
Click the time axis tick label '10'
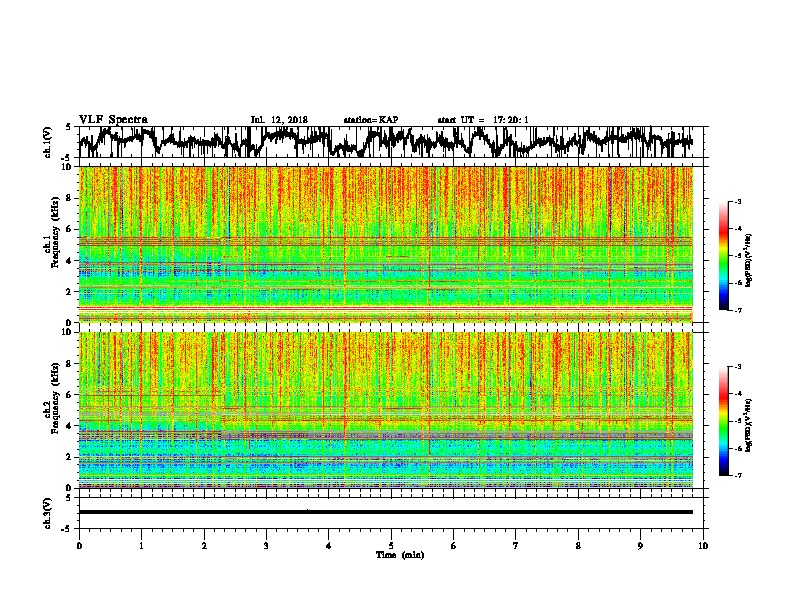pyautogui.click(x=703, y=546)
